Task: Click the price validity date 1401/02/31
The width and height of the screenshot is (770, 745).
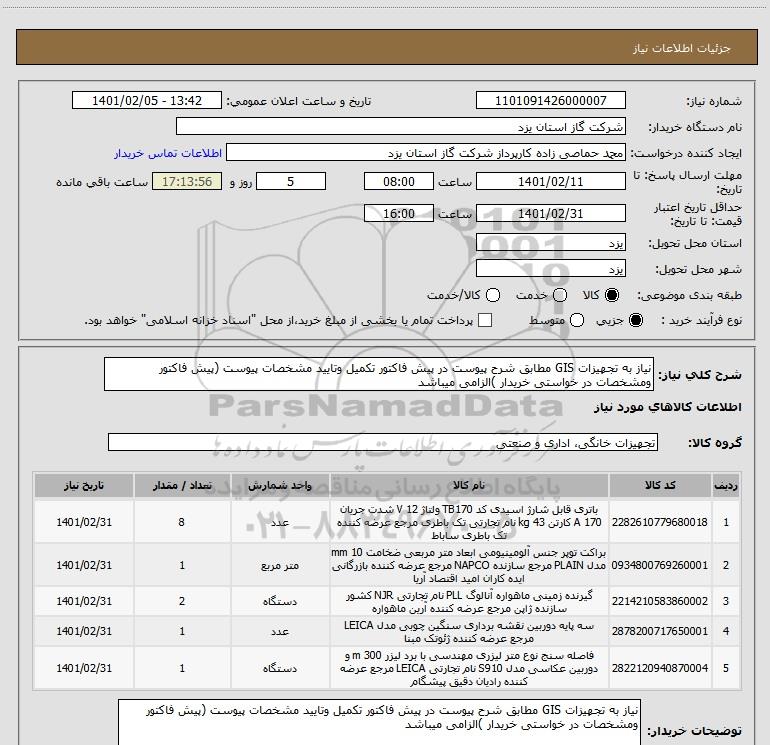Action: click(x=550, y=213)
